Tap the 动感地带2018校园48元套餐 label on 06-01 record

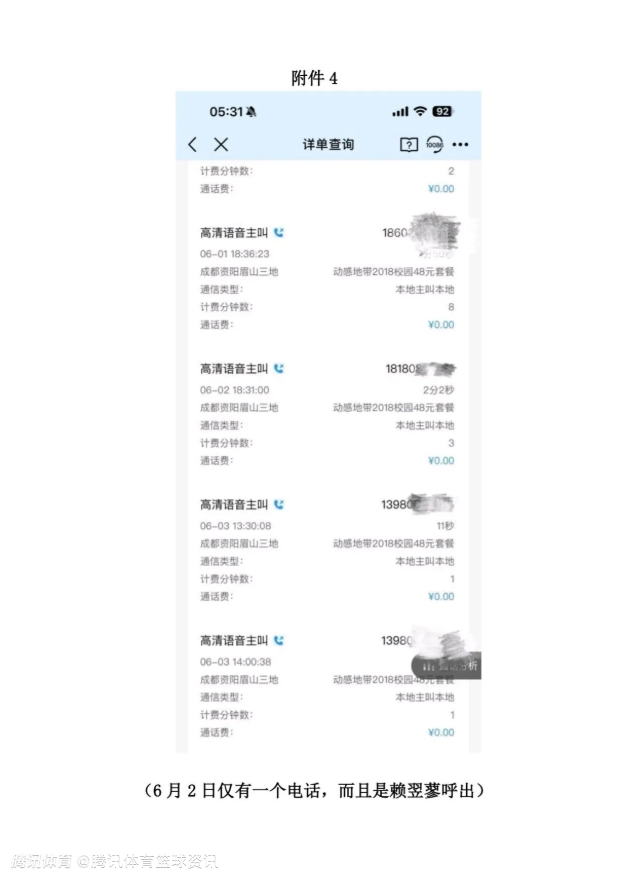pos(393,272)
